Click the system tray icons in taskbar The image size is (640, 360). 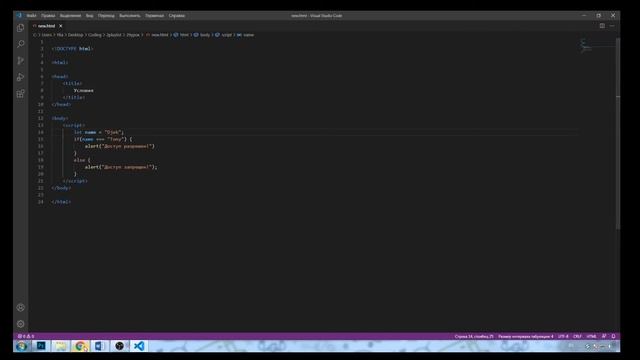[x=599, y=346]
